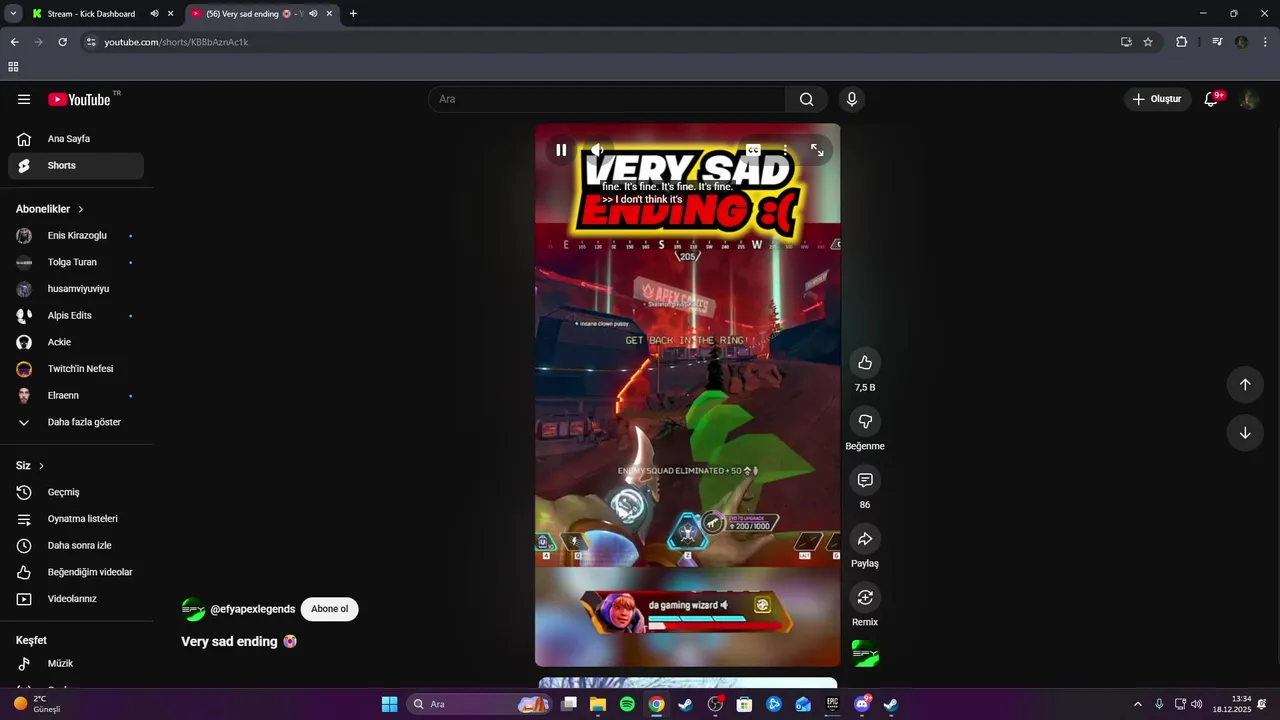Go to the YouTube home logo
Viewport: 1280px width, 720px height.
point(79,99)
